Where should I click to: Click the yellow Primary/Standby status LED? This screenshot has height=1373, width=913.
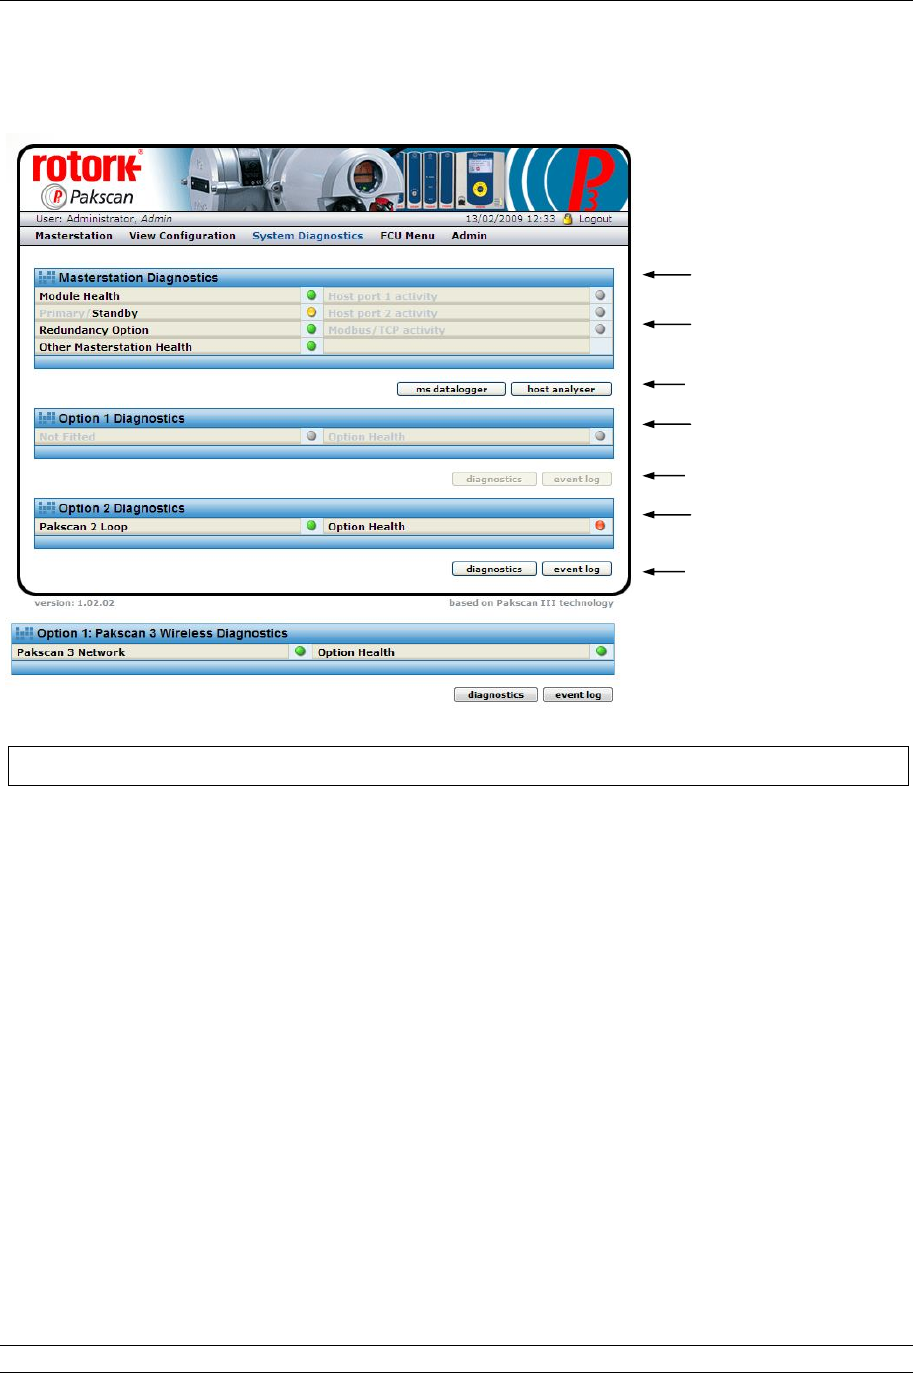(311, 313)
